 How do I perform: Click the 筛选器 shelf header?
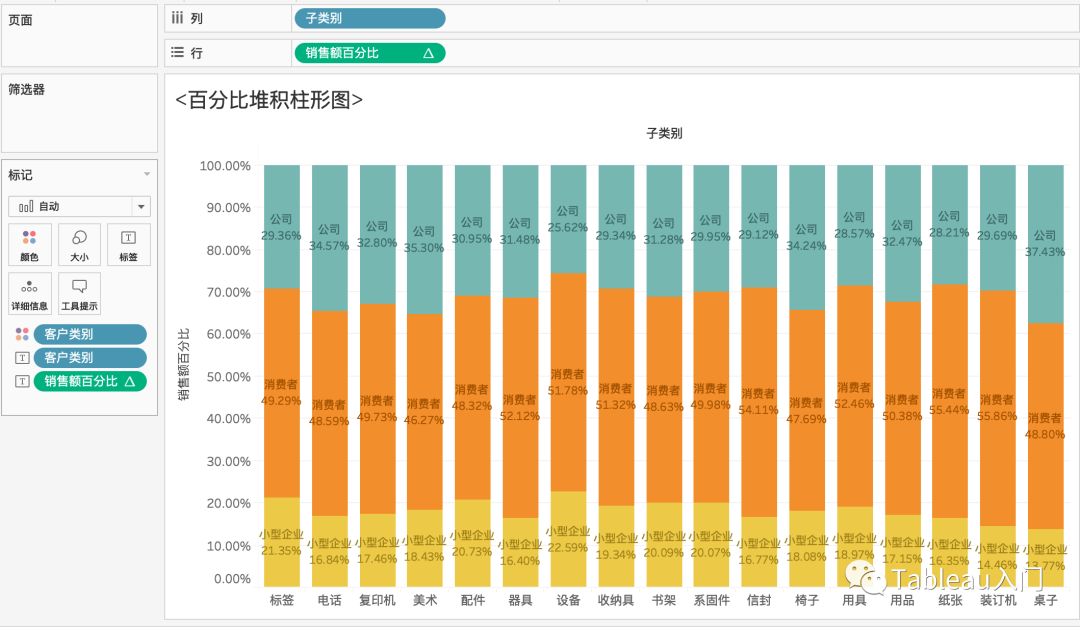coord(26,88)
